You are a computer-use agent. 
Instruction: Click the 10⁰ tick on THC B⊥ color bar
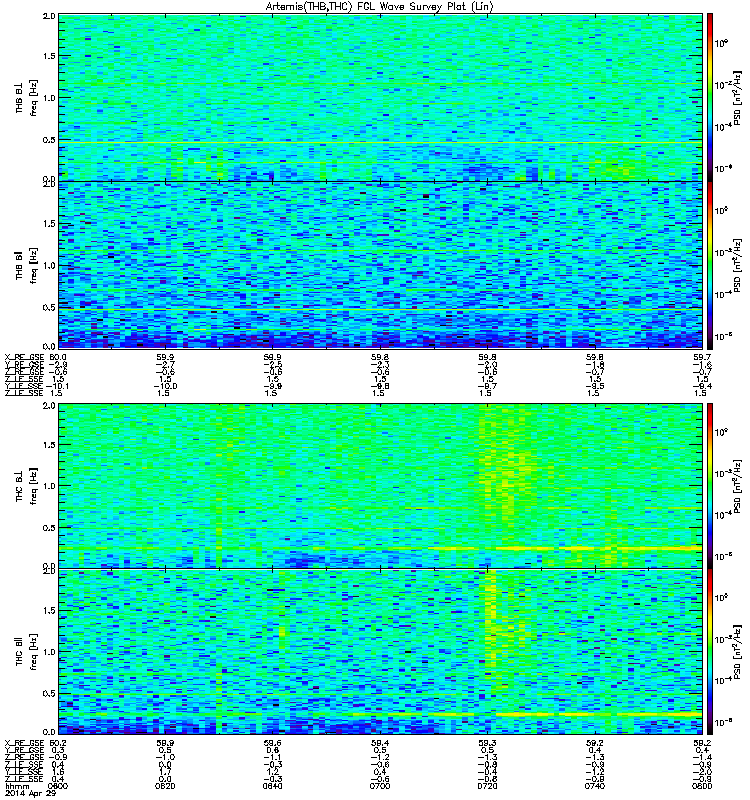pos(721,433)
